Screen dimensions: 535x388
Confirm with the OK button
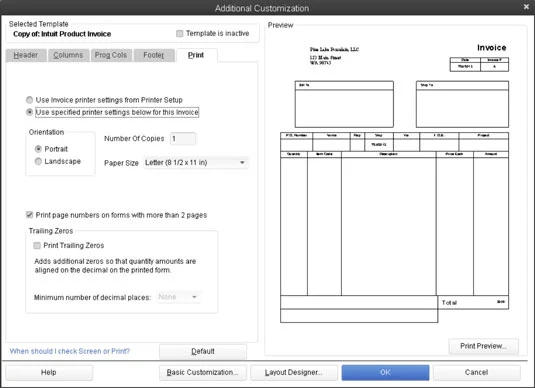(386, 373)
